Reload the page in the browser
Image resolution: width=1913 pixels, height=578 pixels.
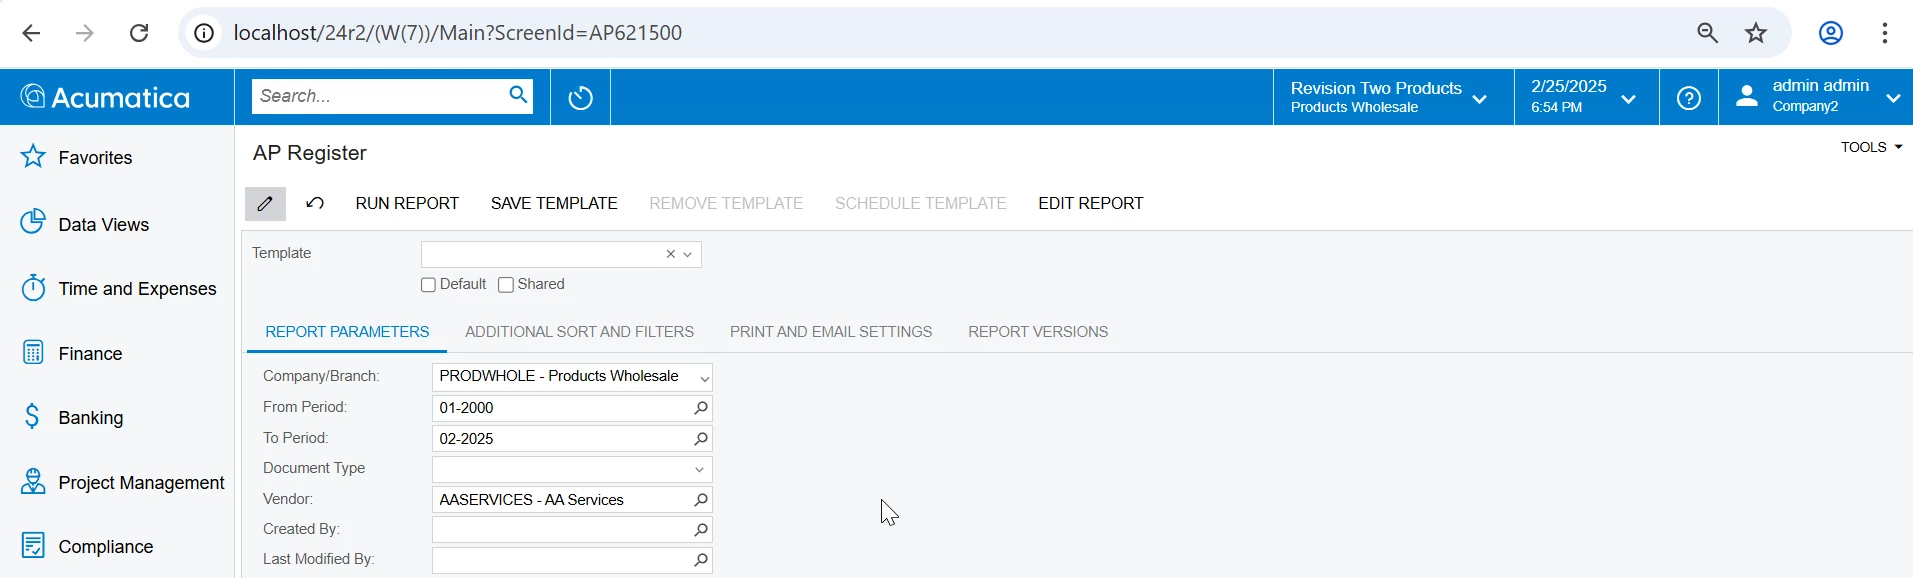139,33
